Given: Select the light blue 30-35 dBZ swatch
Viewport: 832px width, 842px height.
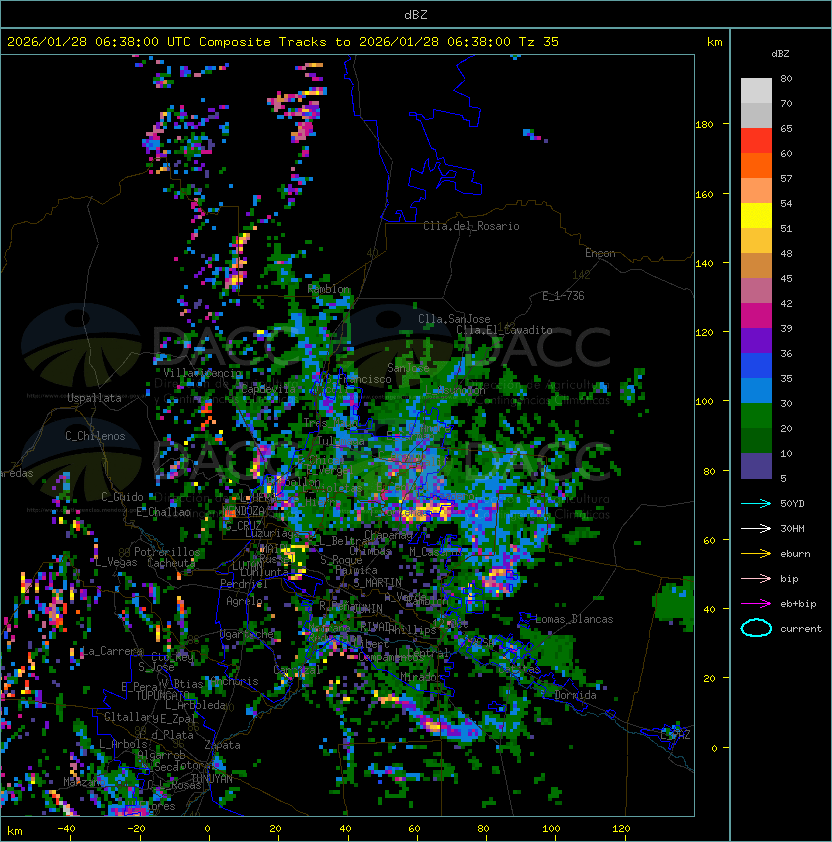Looking at the screenshot, I should click(756, 390).
